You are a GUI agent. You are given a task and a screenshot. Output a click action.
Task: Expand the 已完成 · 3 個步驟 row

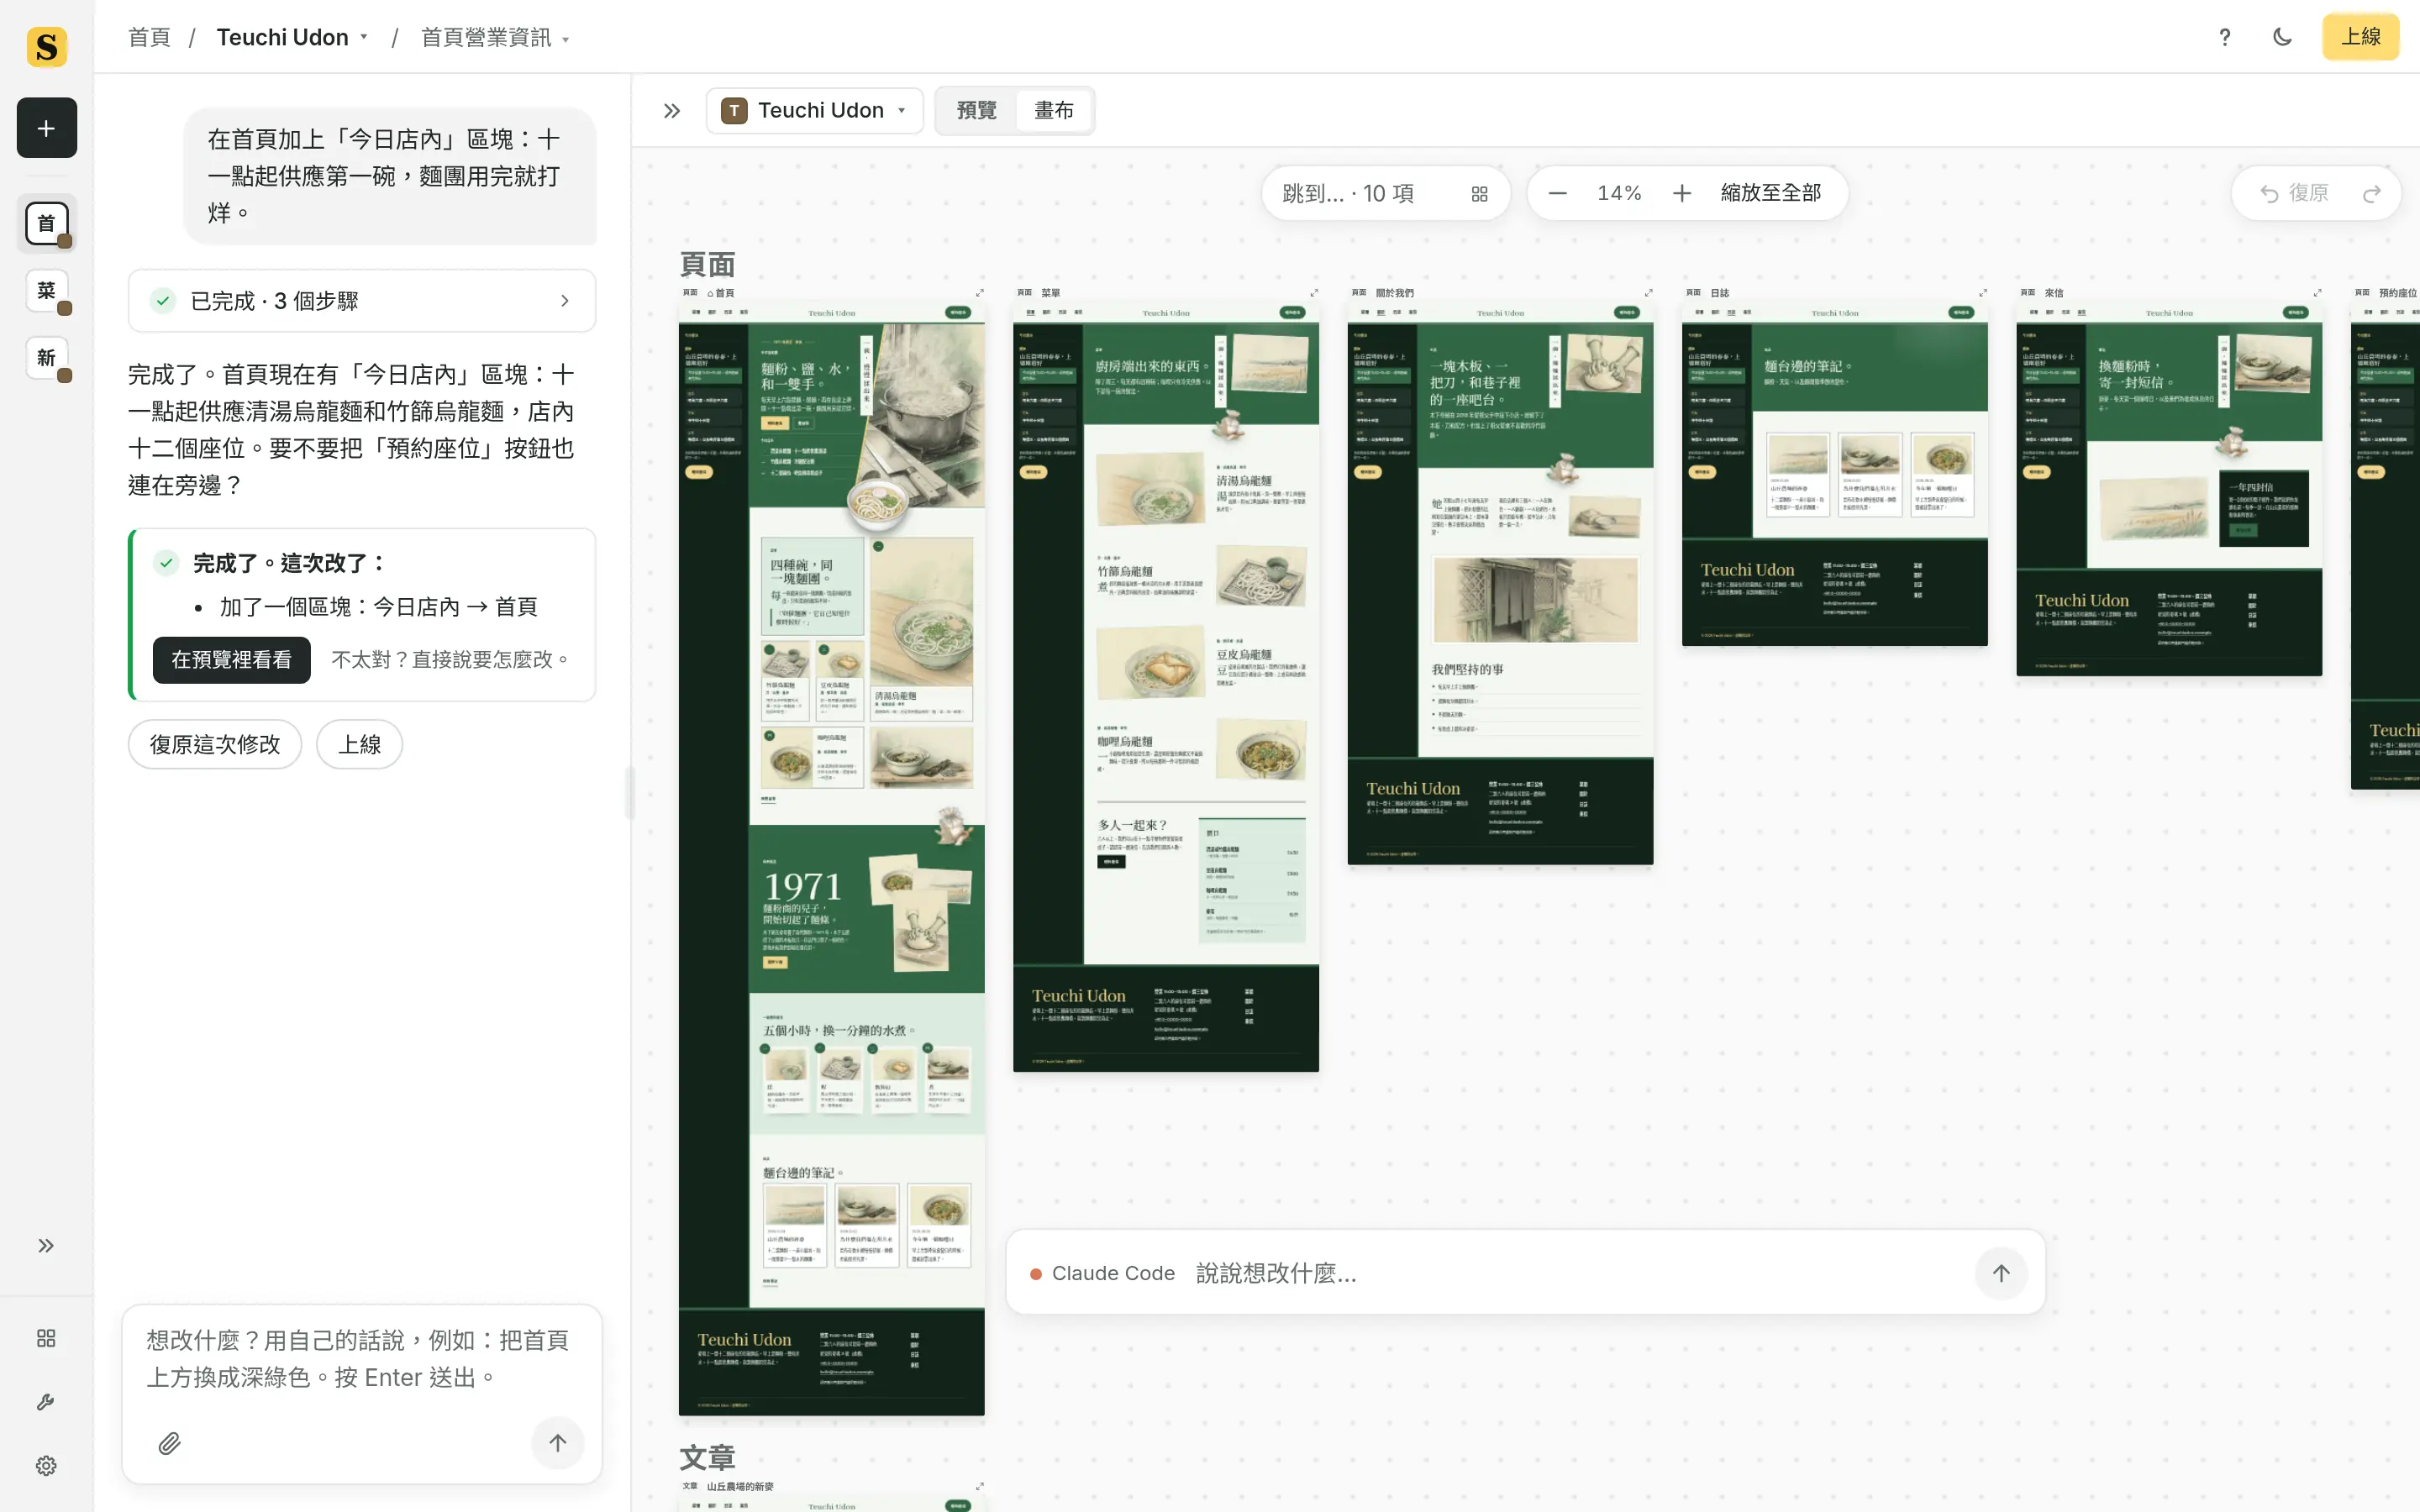[362, 300]
